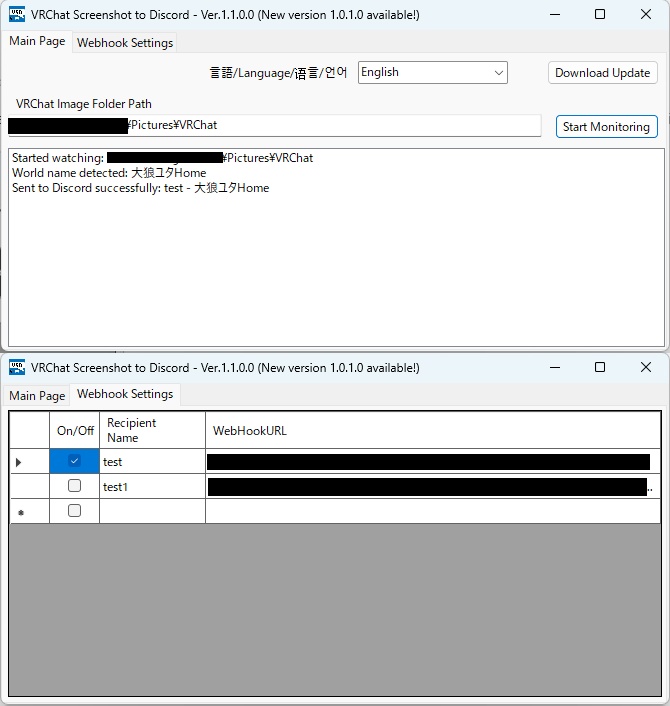Open the English language dropdown
The width and height of the screenshot is (670, 706).
433,72
